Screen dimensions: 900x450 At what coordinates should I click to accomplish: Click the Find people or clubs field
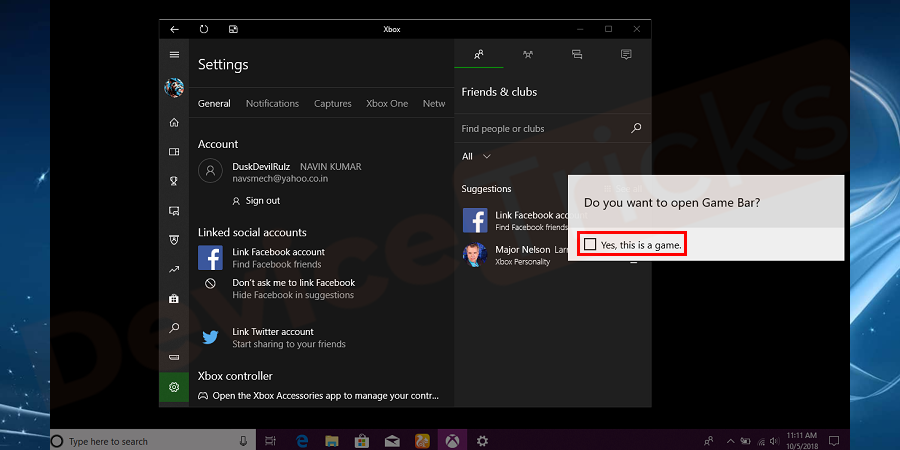[552, 129]
